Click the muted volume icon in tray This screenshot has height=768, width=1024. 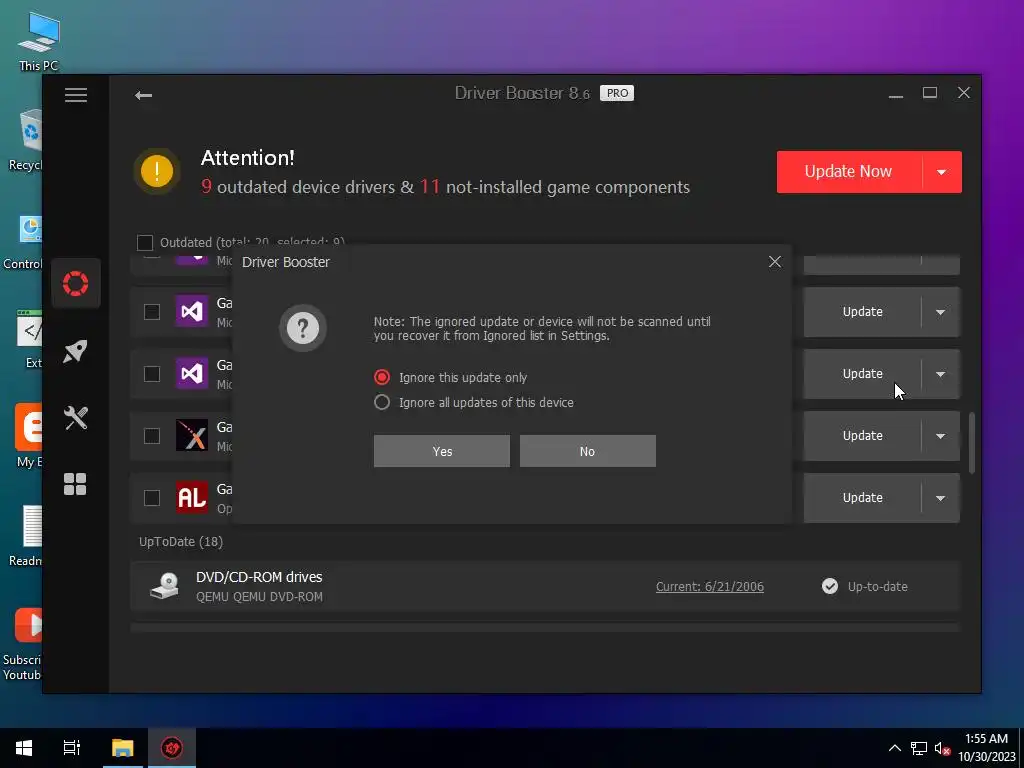tap(942, 748)
